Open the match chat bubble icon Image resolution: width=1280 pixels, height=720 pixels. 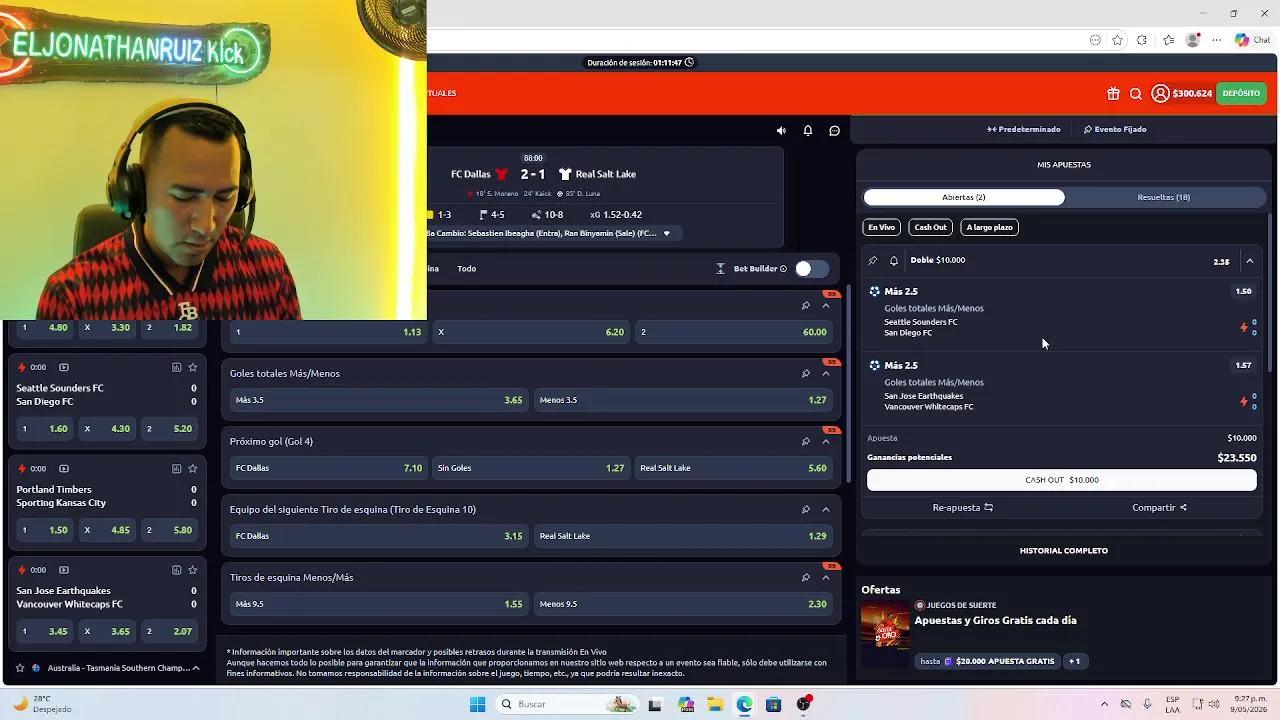(835, 130)
